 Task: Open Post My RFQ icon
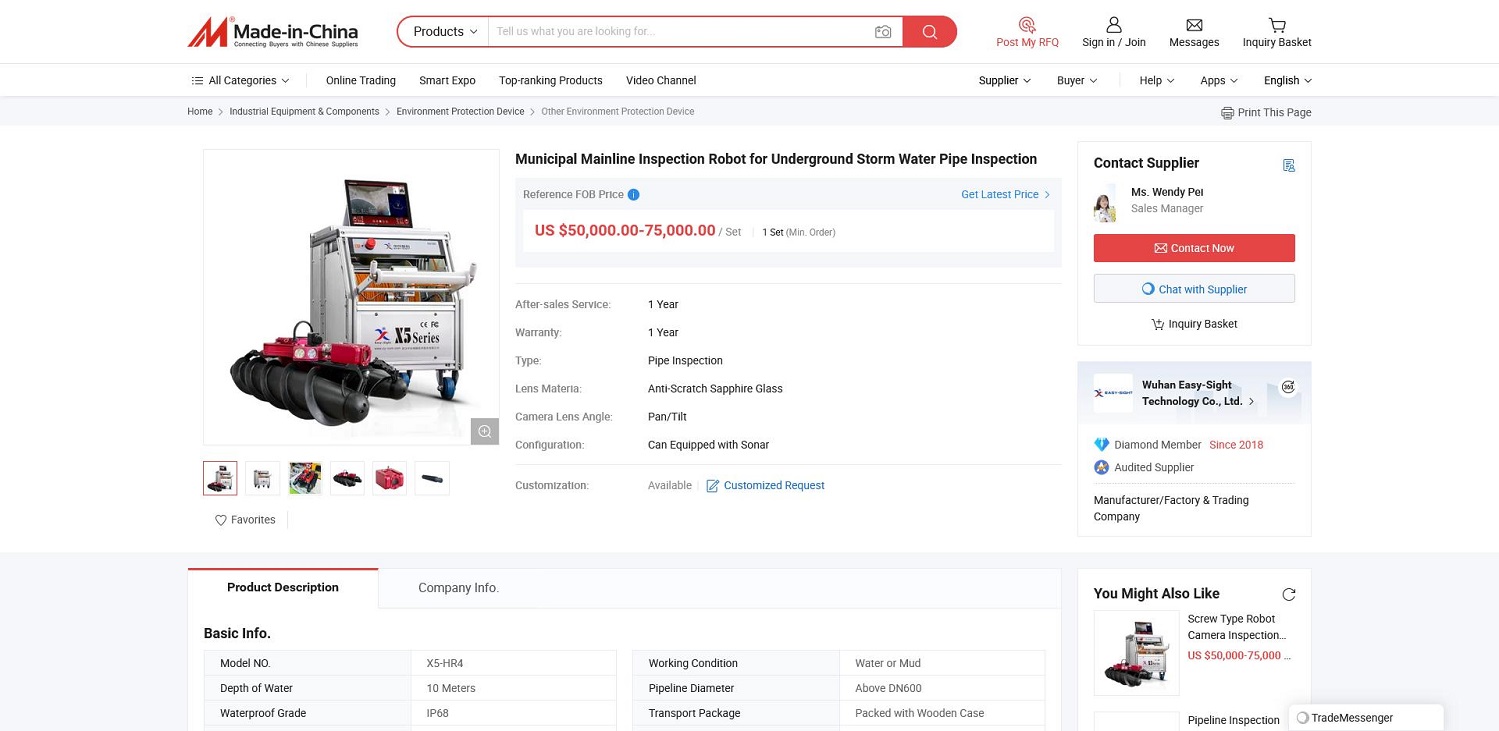point(1027,25)
